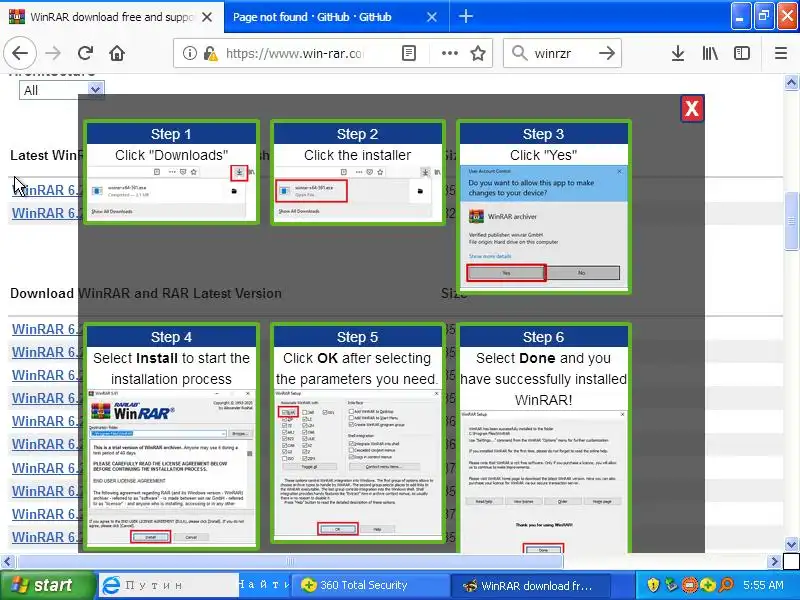The image size is (800, 600).
Task: Click the green plus 360 tray icon
Action: click(708, 585)
